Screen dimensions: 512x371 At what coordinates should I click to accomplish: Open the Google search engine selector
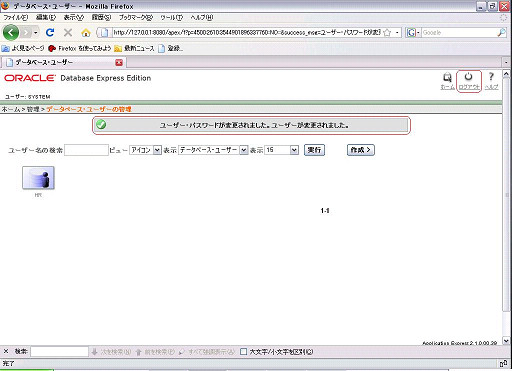click(x=413, y=32)
